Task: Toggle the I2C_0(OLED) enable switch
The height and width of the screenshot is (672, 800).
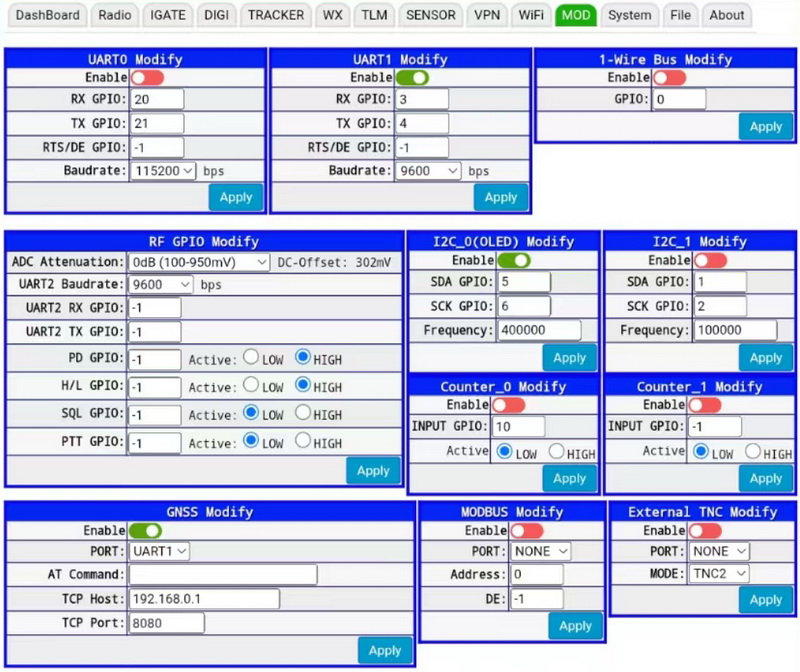Action: click(514, 260)
